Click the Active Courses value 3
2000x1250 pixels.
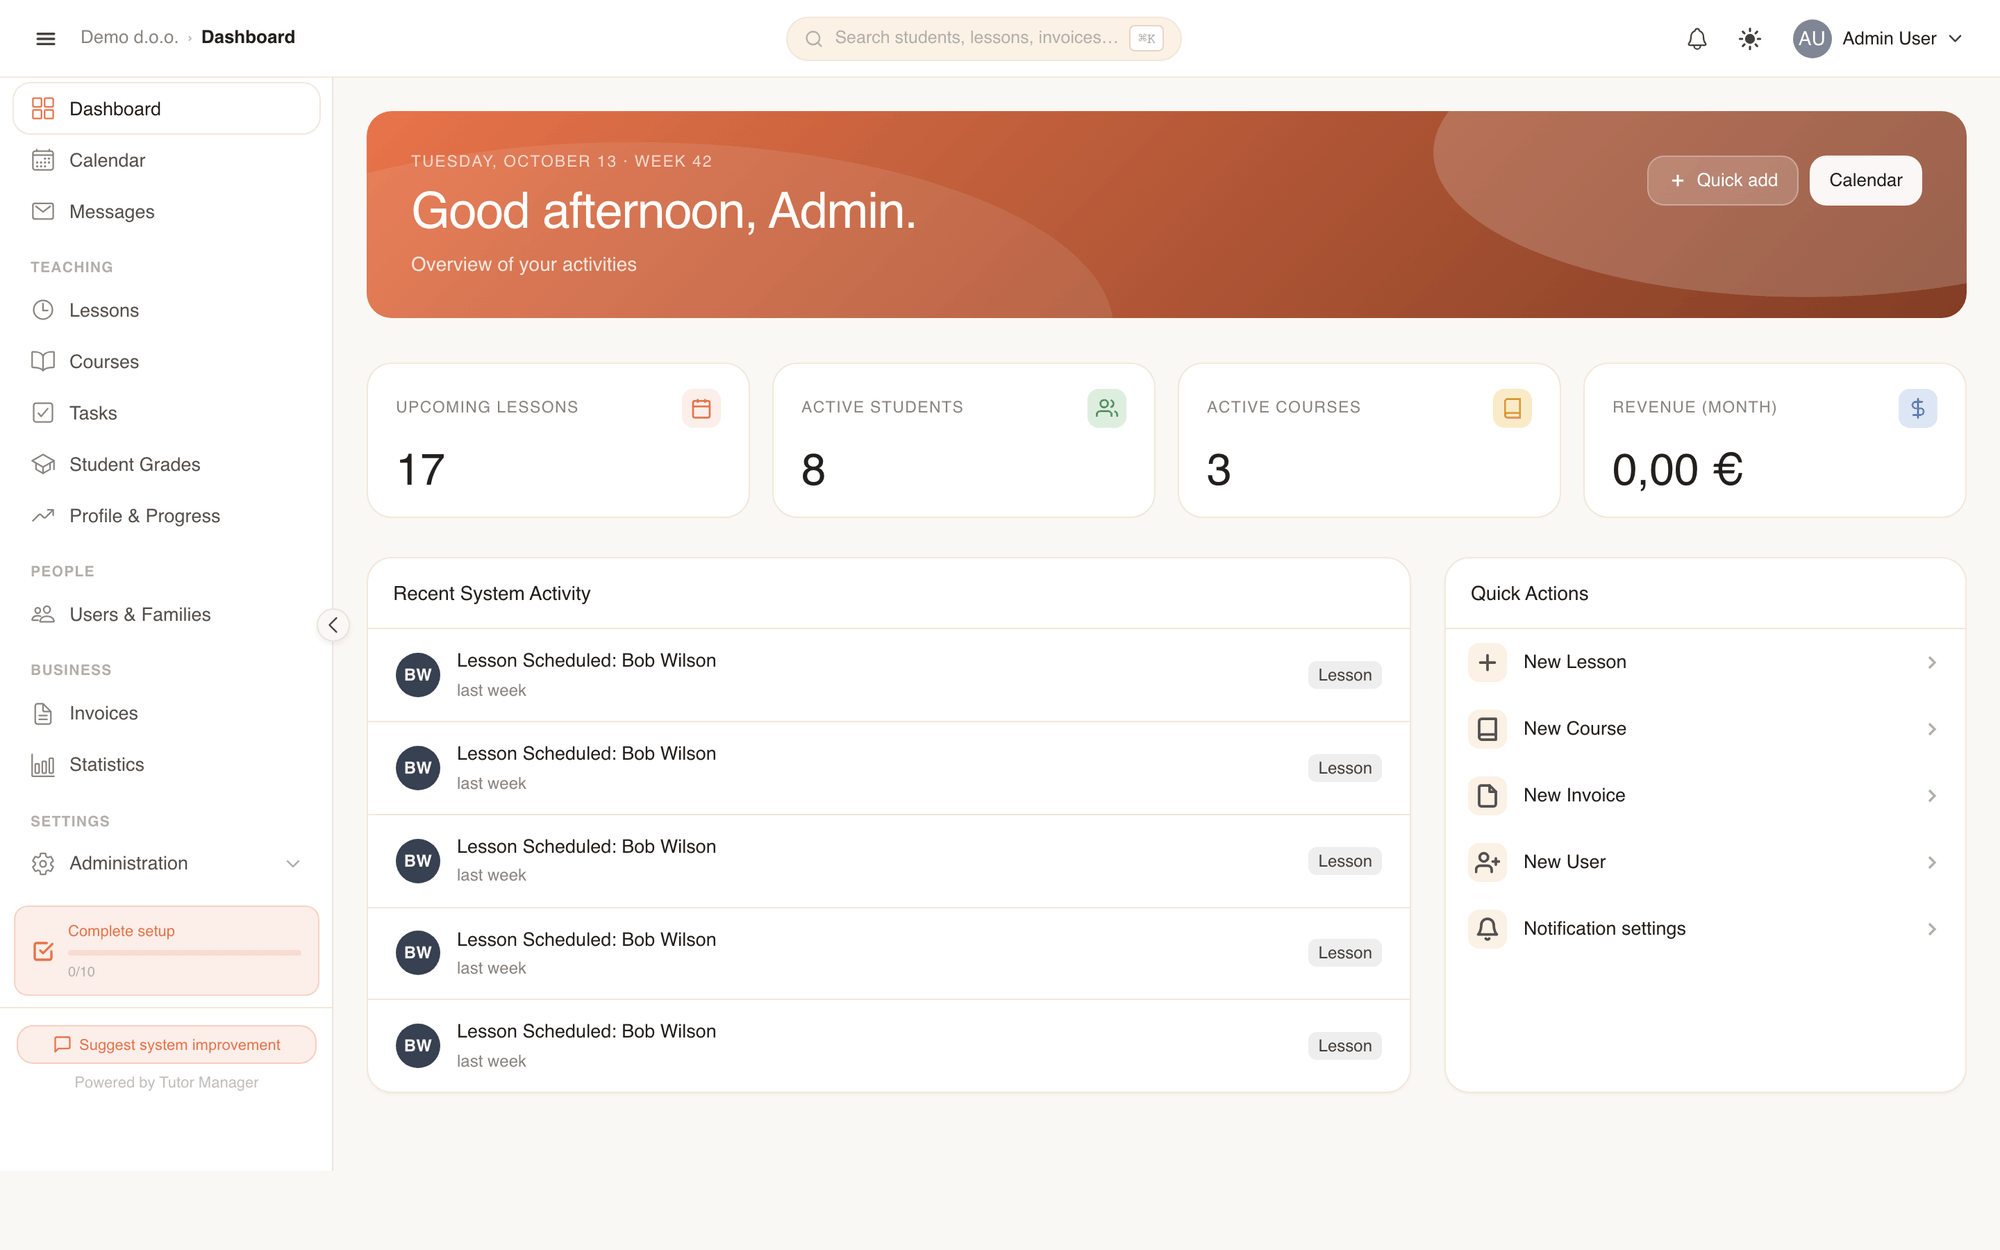pos(1218,470)
